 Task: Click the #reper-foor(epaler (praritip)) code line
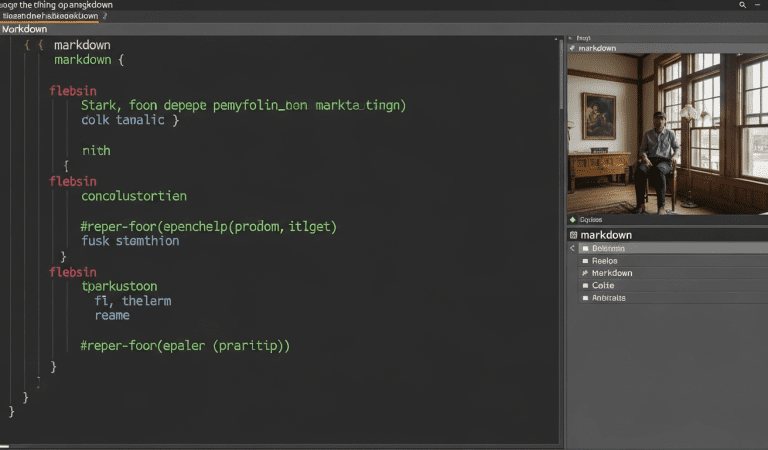185,346
